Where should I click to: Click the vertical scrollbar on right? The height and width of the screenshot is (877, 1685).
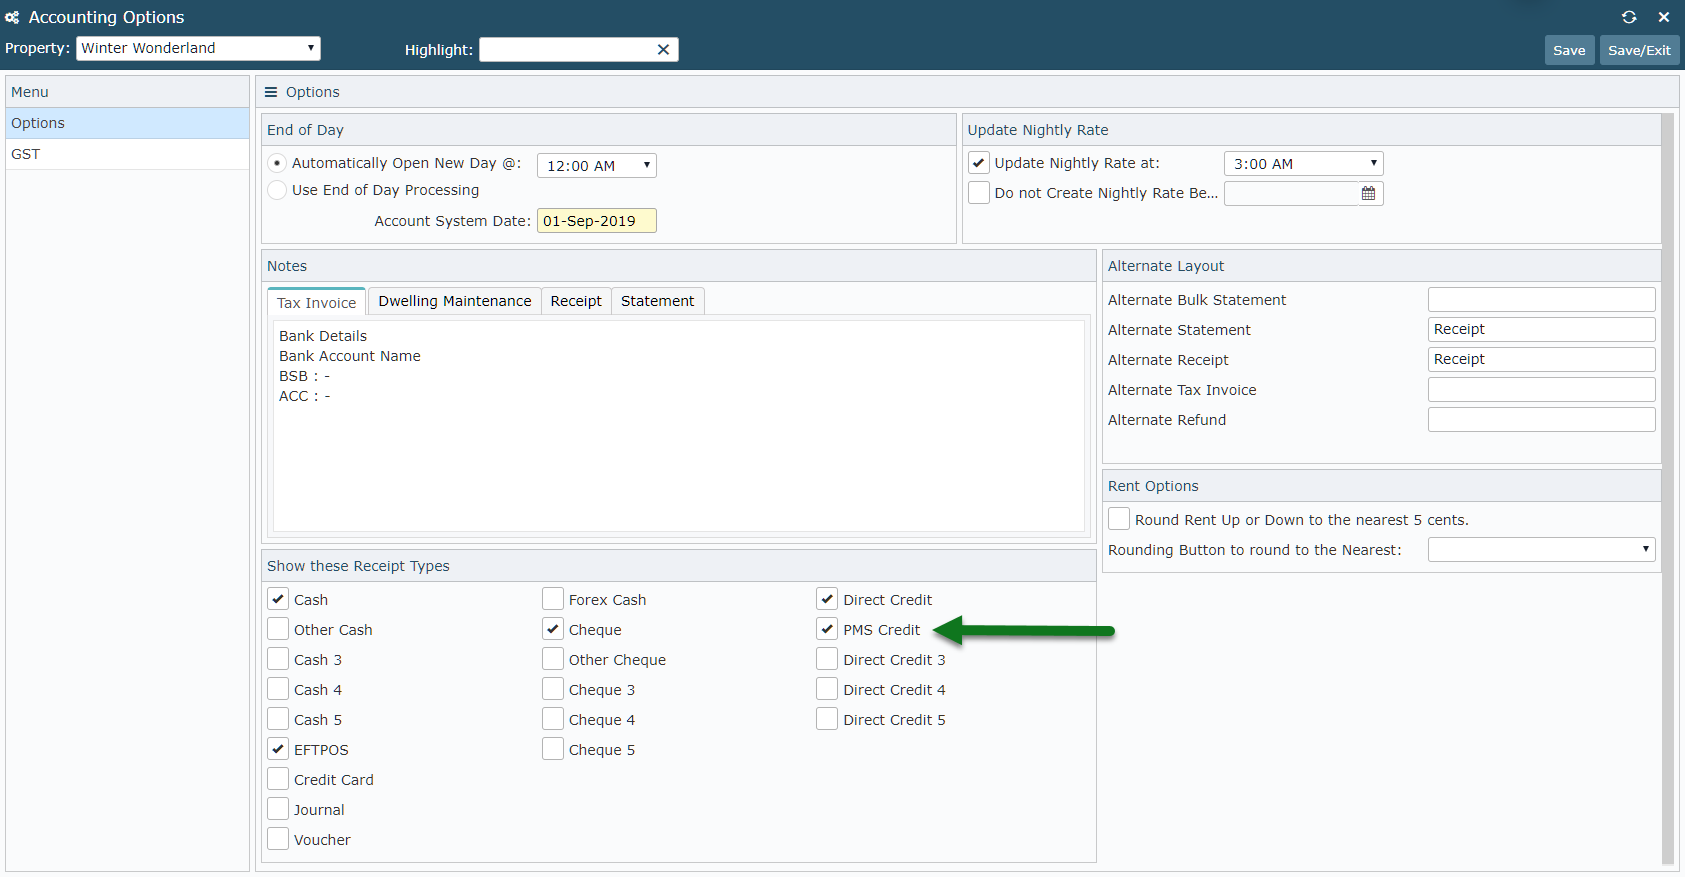point(1667,488)
